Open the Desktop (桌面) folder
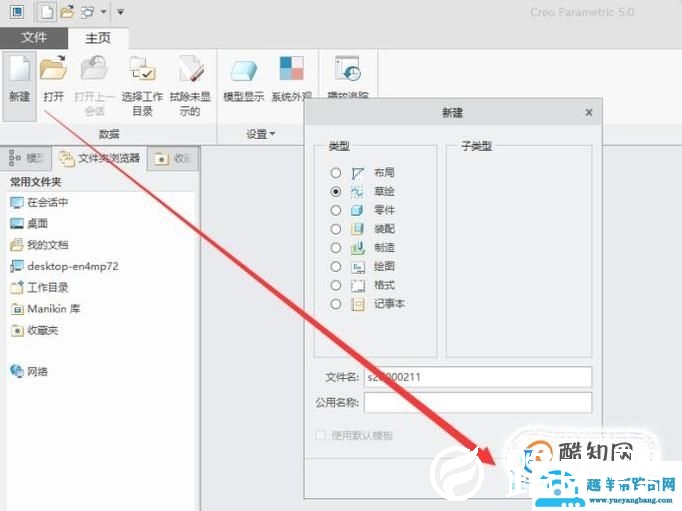Image resolution: width=682 pixels, height=511 pixels. (x=29, y=224)
